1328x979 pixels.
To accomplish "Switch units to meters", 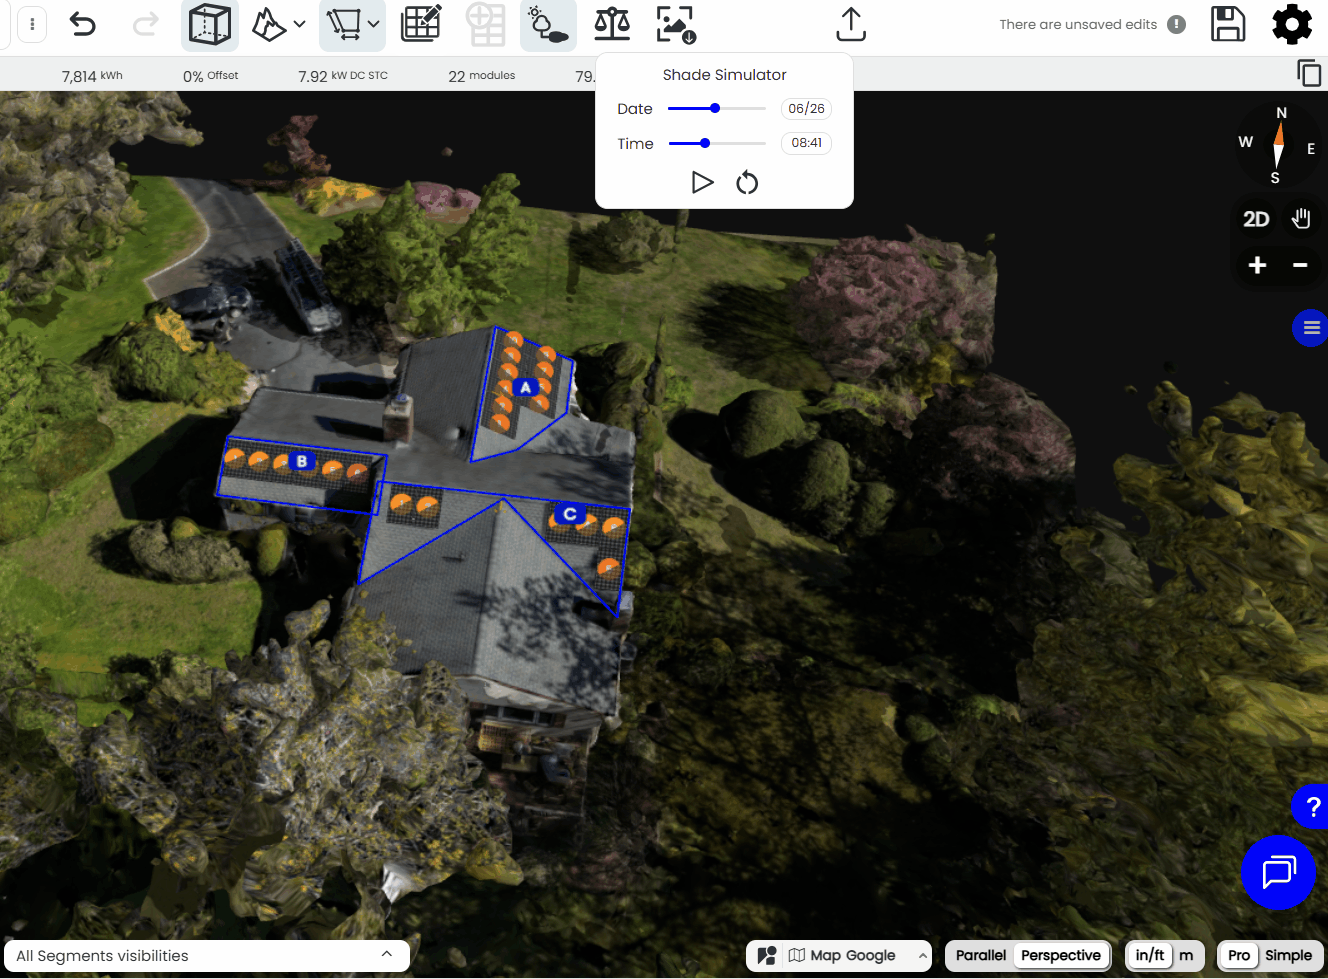I will point(1186,955).
